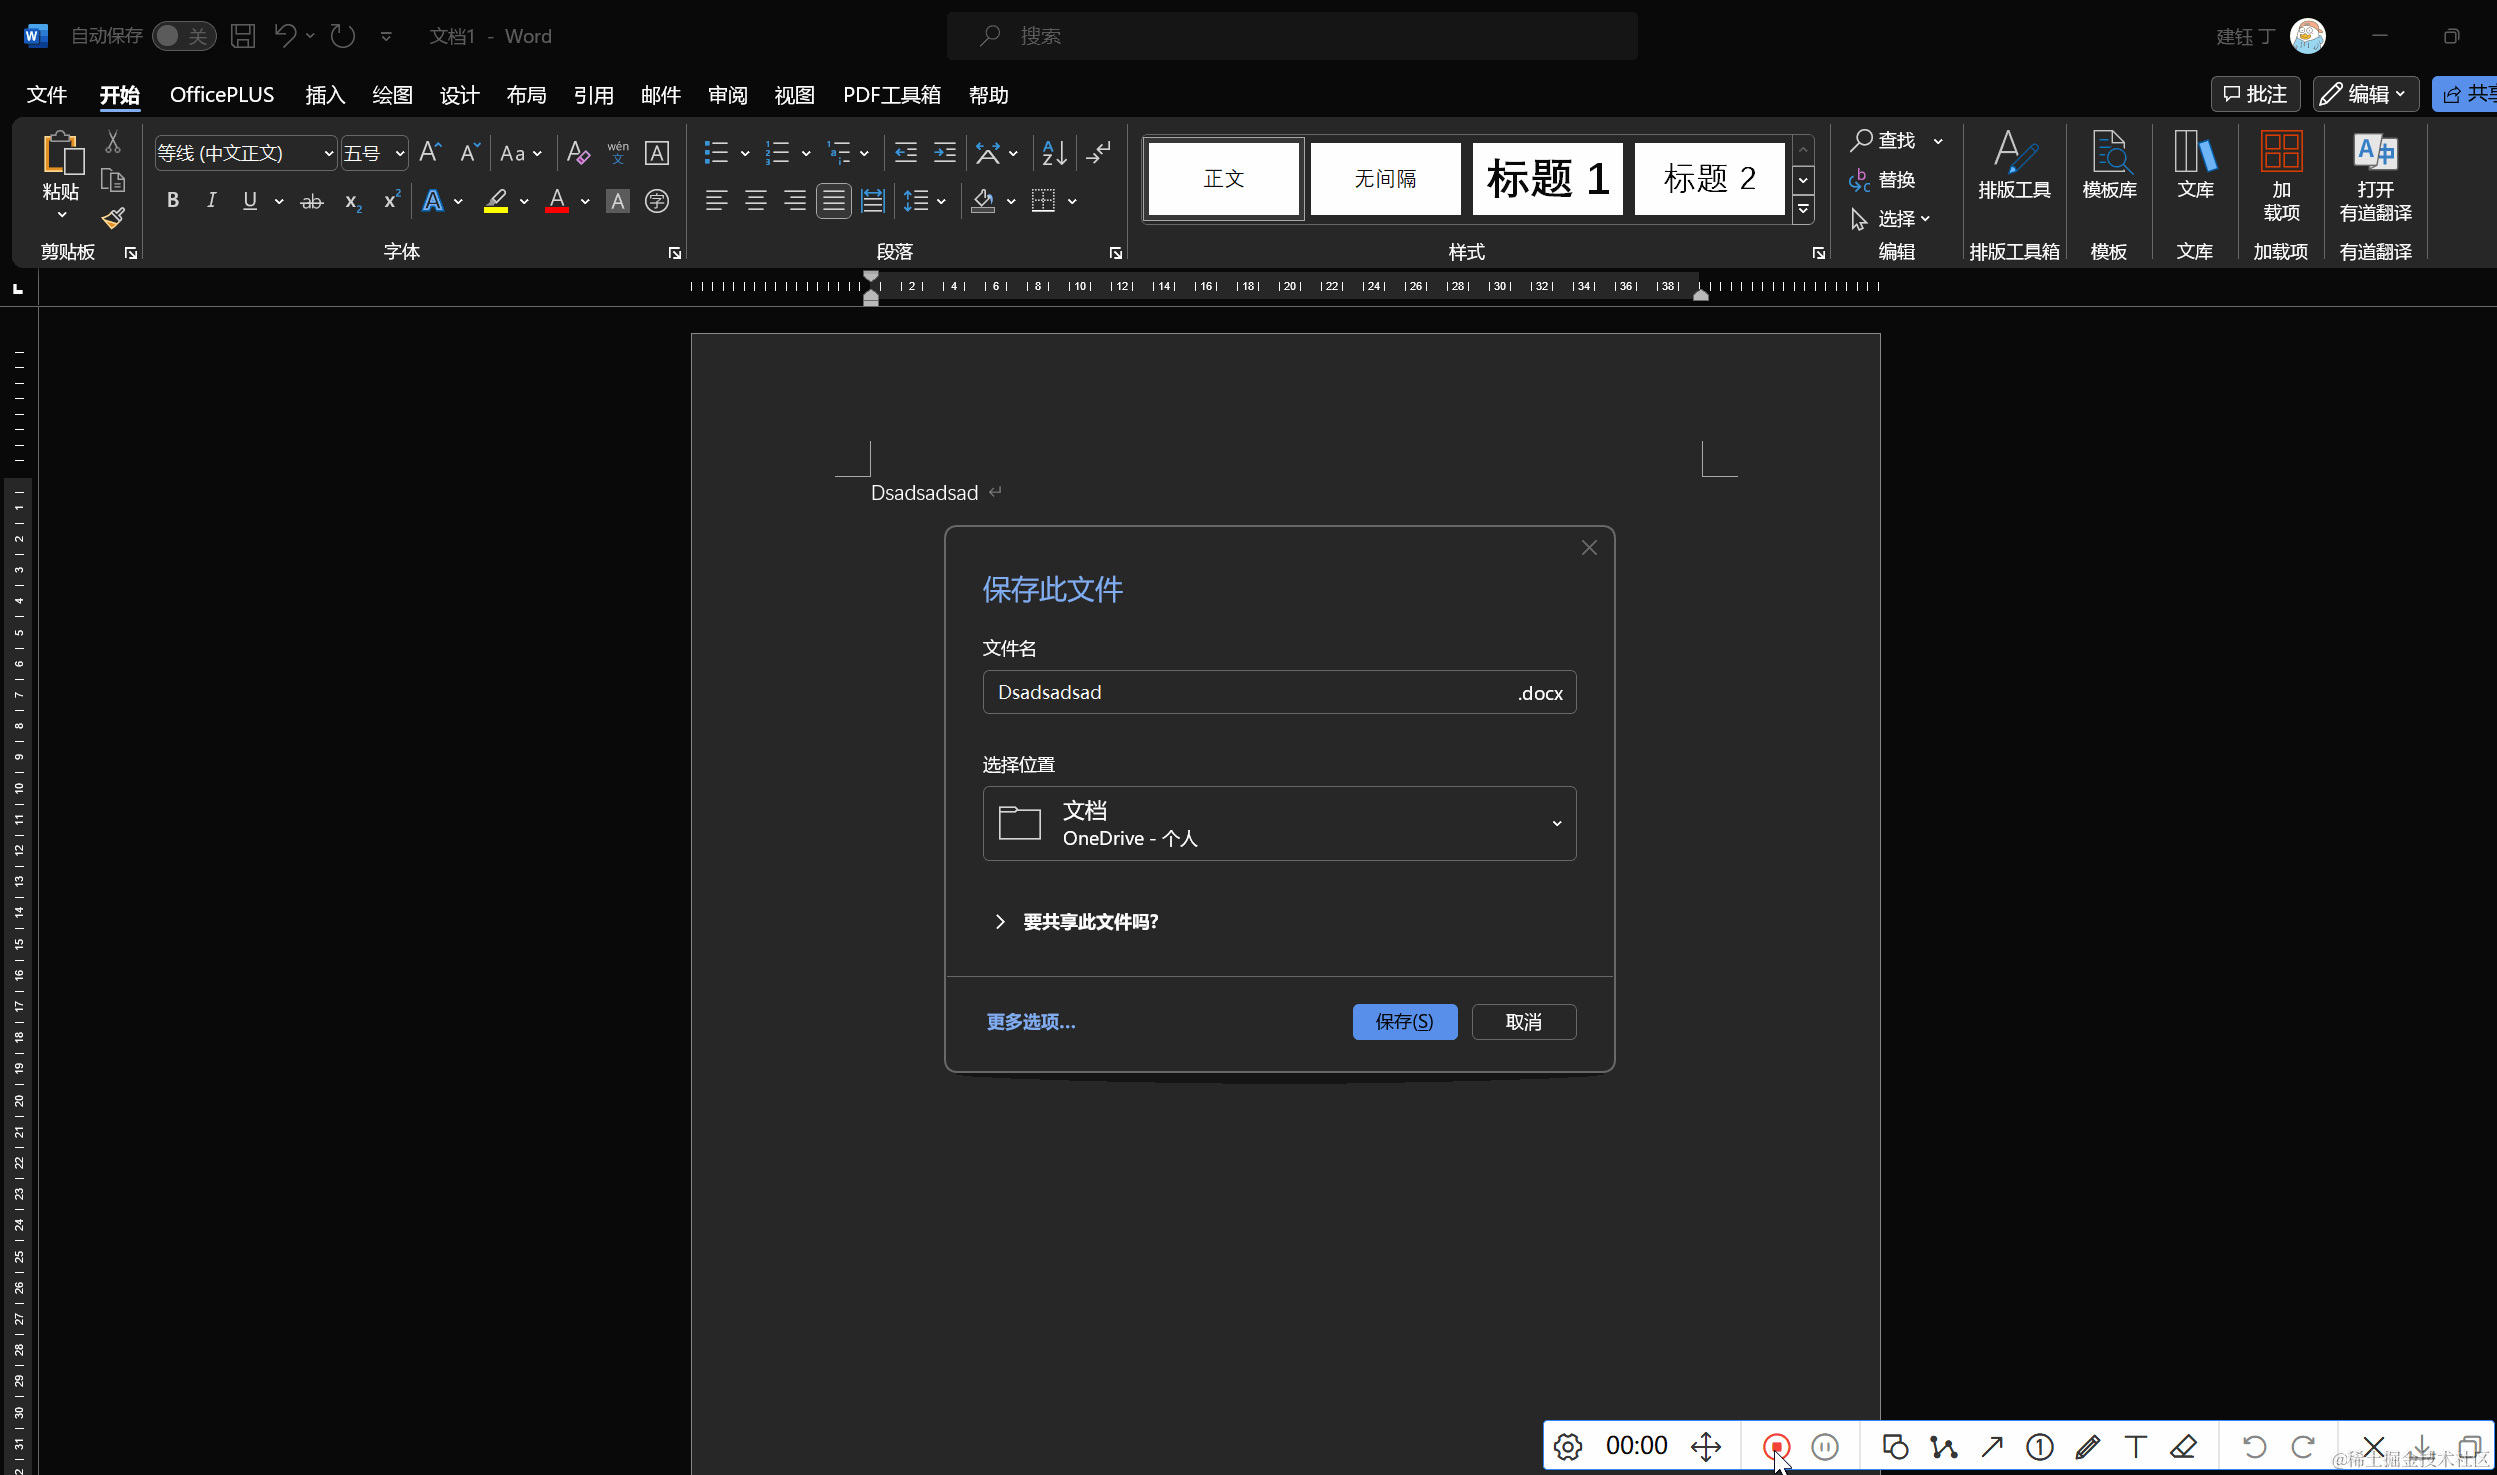
Task: Click the underline formatting icon
Action: [x=249, y=205]
